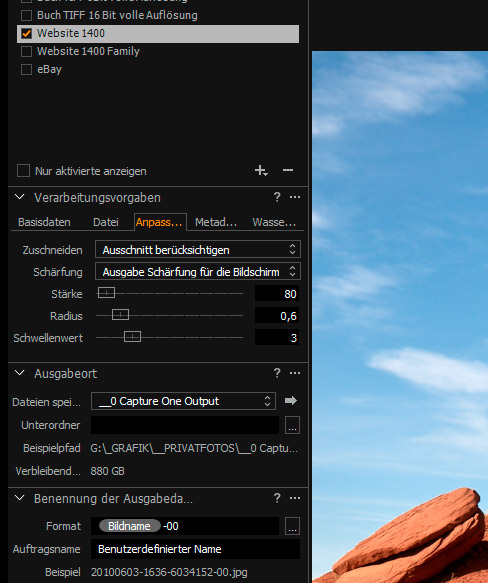Uncheck the Website 1400 recipe
The image size is (488, 583).
[x=26, y=33]
